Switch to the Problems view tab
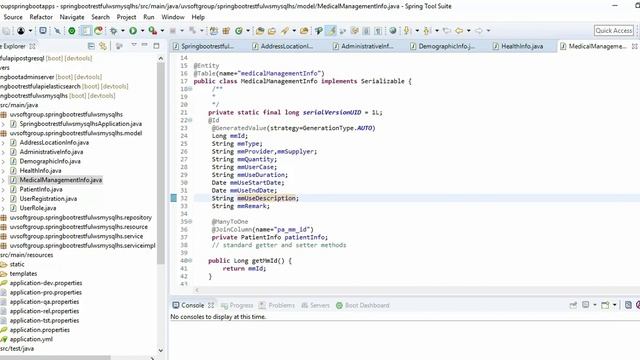The width and height of the screenshot is (640, 360). (277, 305)
